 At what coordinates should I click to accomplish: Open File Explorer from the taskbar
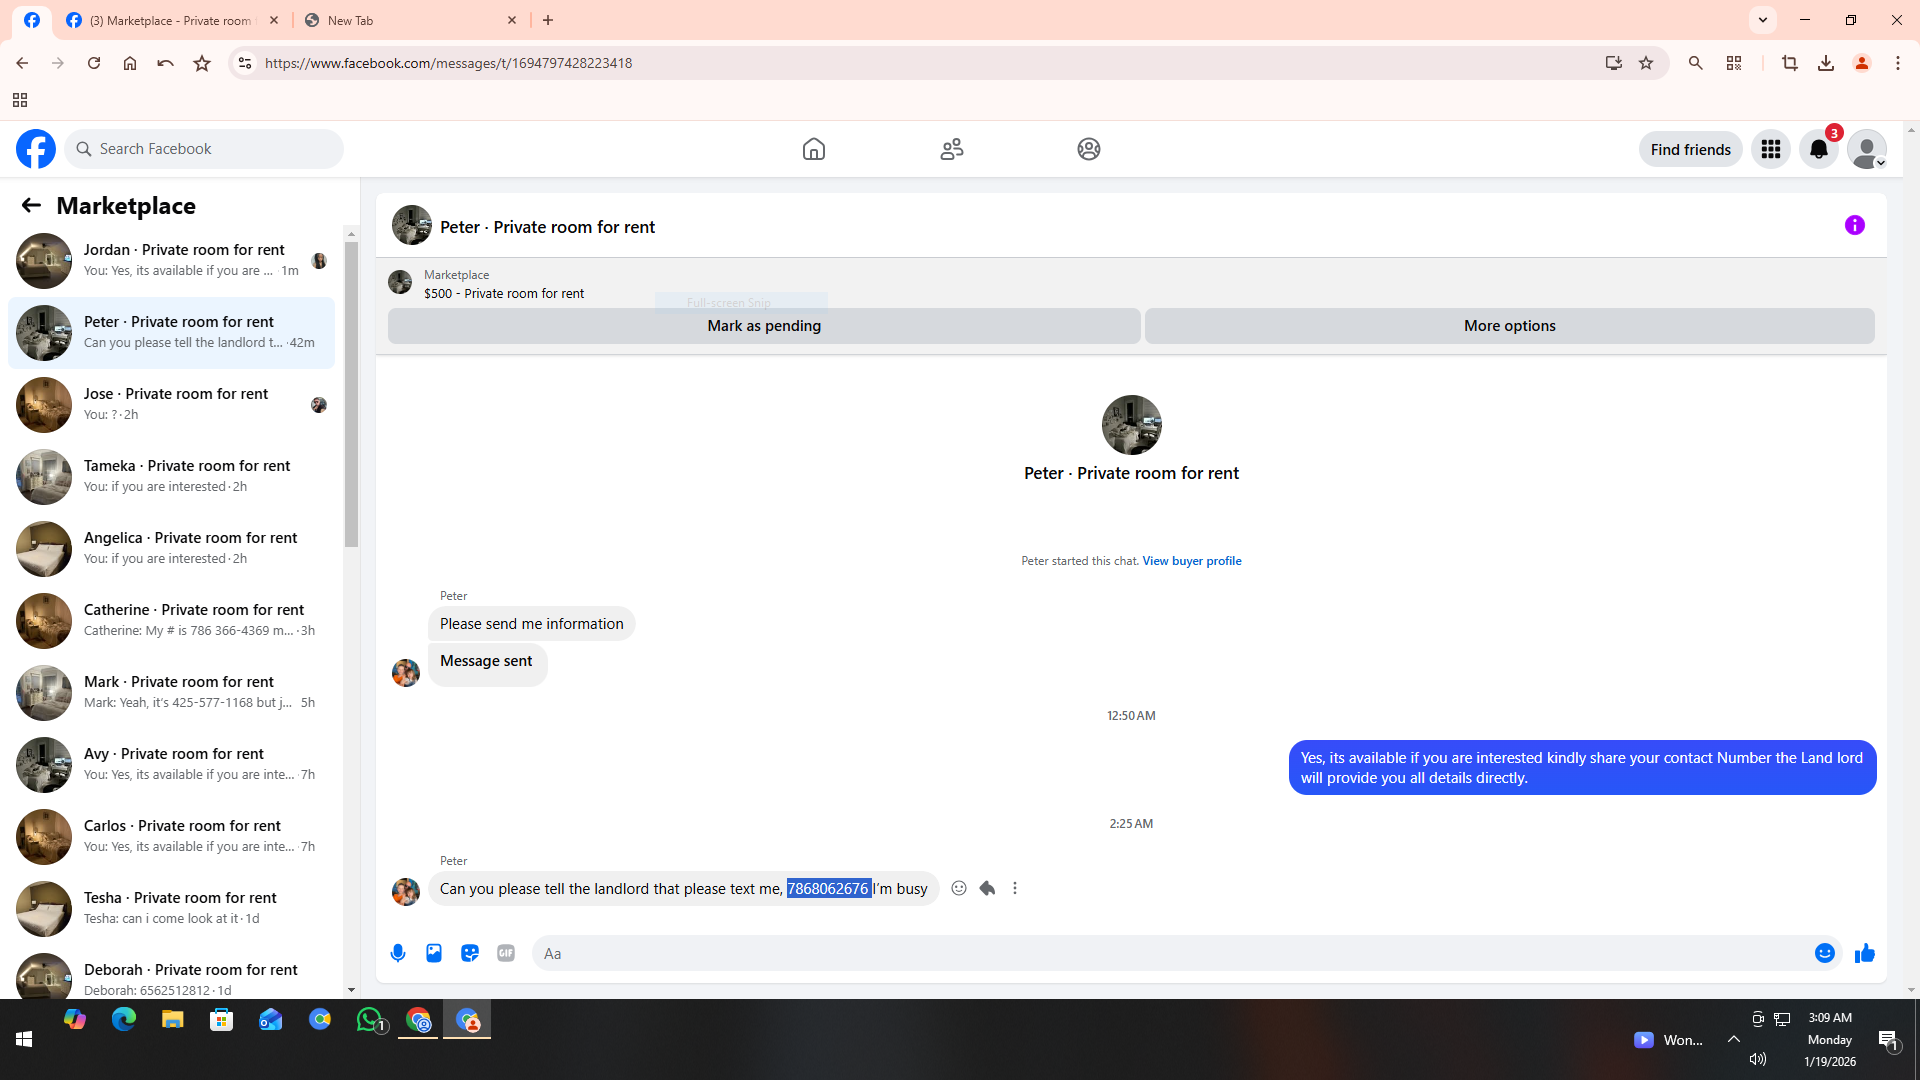click(173, 1020)
